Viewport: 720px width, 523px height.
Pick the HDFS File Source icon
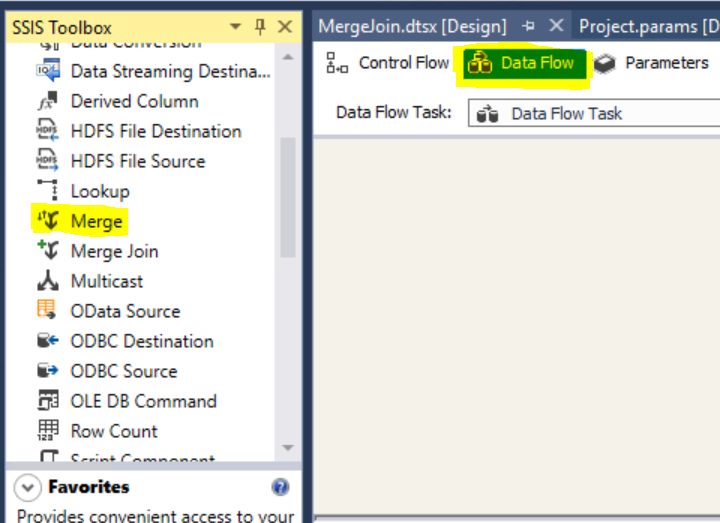pos(47,161)
